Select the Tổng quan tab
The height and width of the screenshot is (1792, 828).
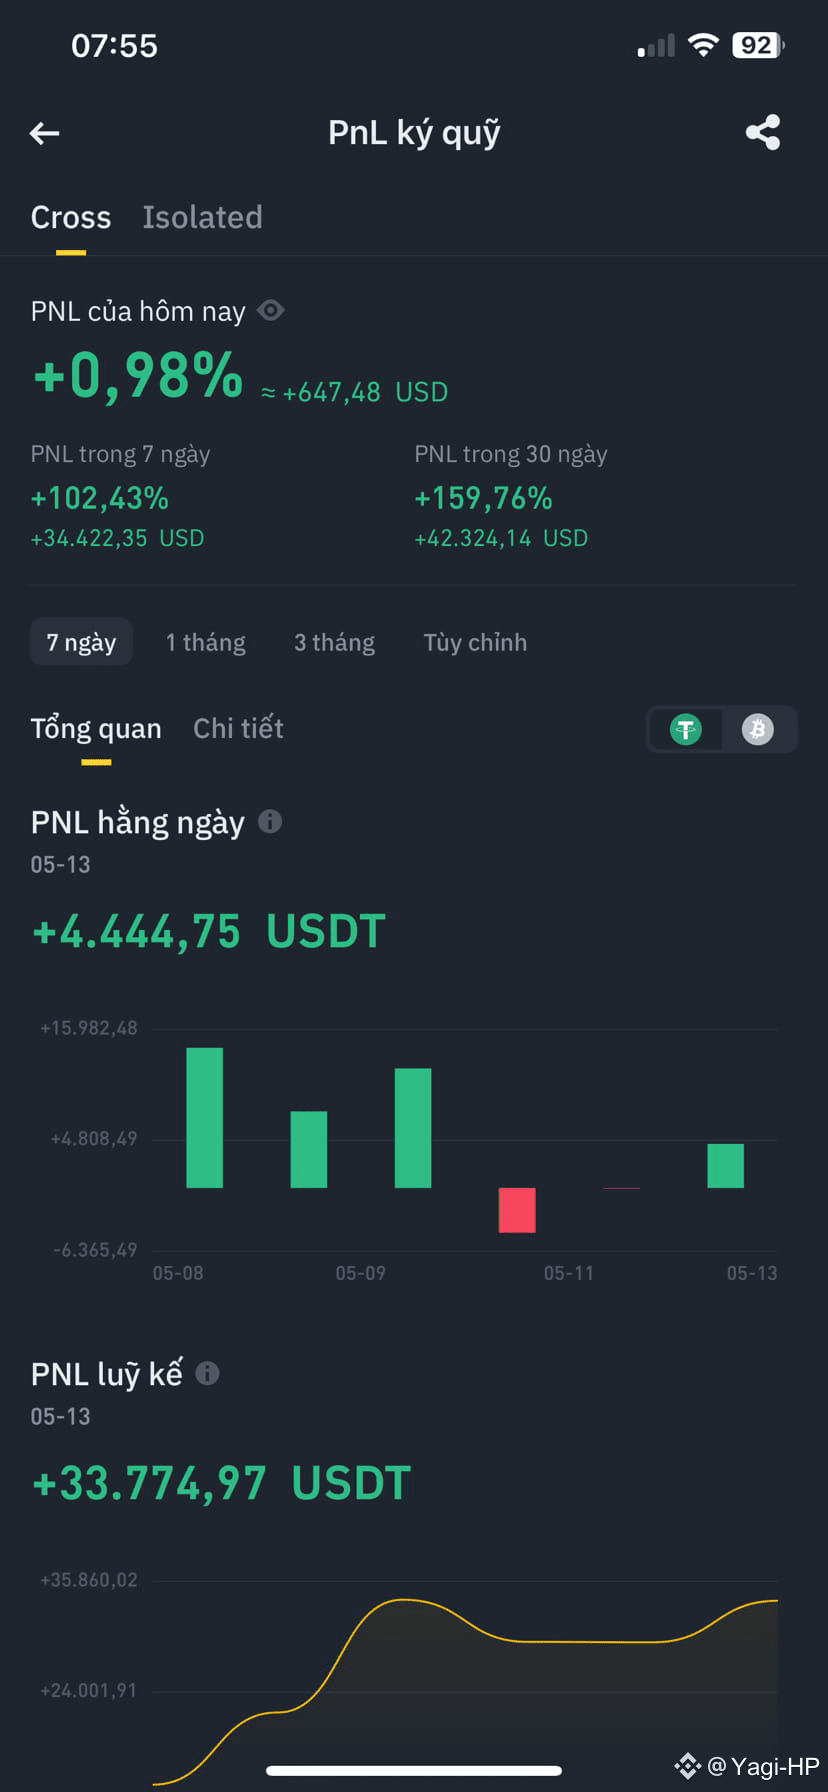pyautogui.click(x=96, y=728)
